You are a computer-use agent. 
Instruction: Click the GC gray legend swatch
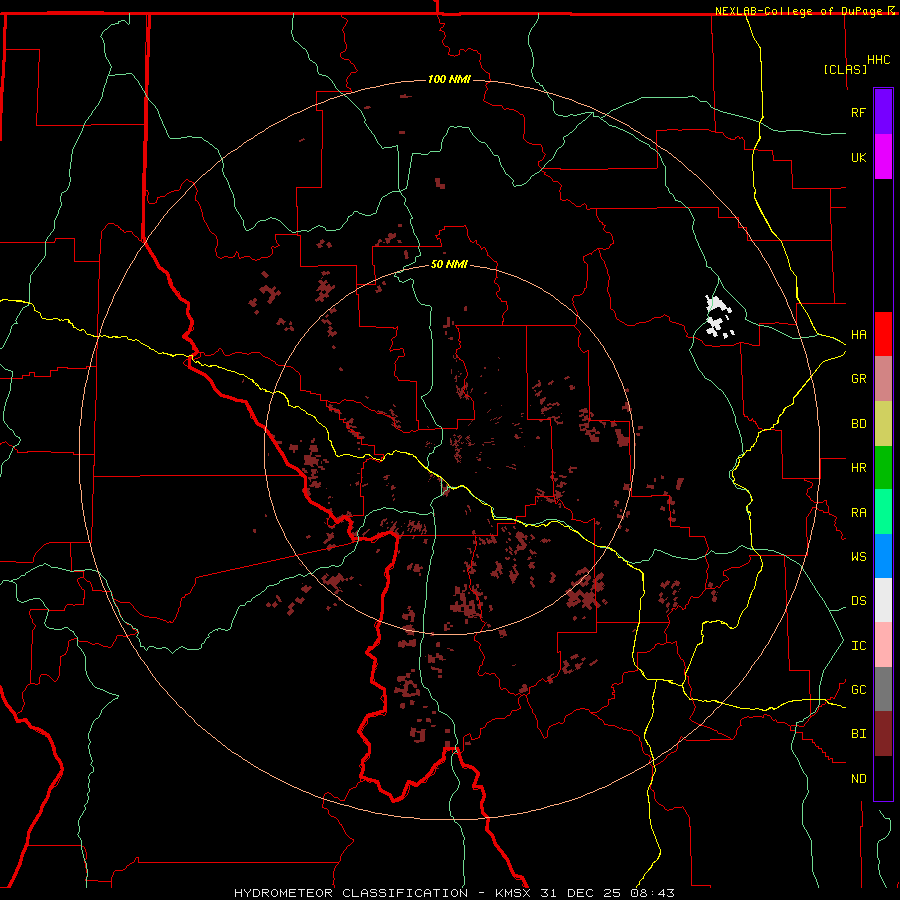(883, 689)
